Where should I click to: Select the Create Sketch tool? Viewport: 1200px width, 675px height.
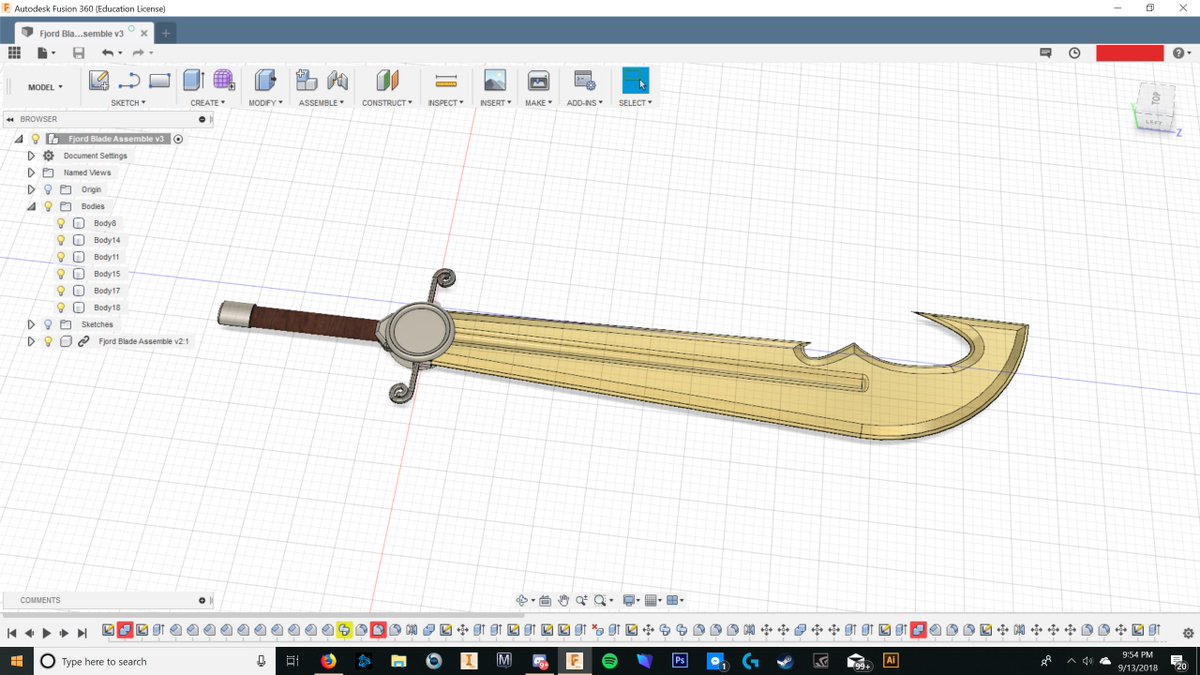pyautogui.click(x=99, y=80)
